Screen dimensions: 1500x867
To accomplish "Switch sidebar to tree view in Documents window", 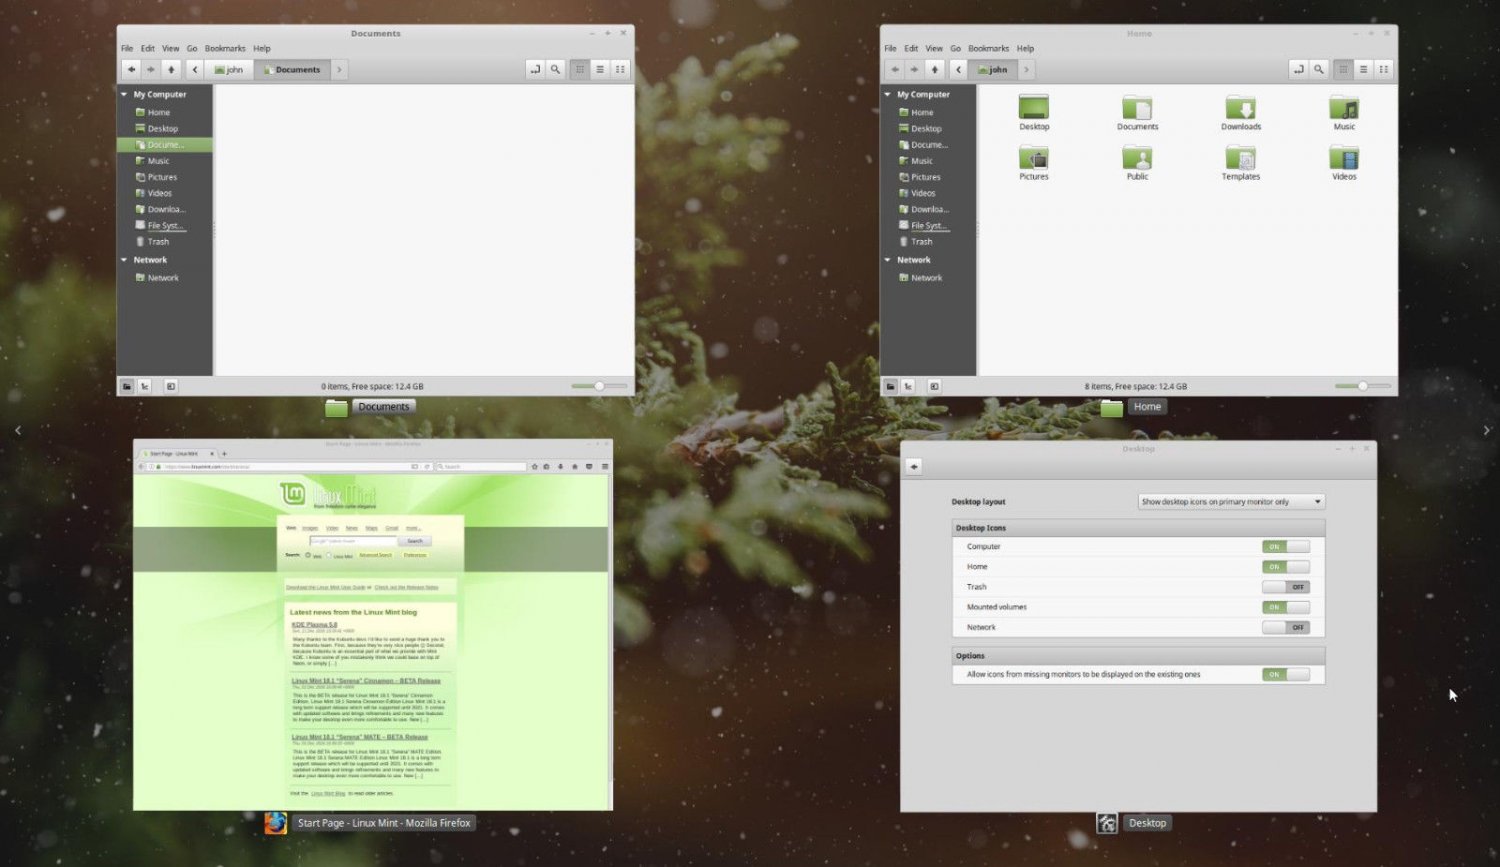I will (x=146, y=386).
